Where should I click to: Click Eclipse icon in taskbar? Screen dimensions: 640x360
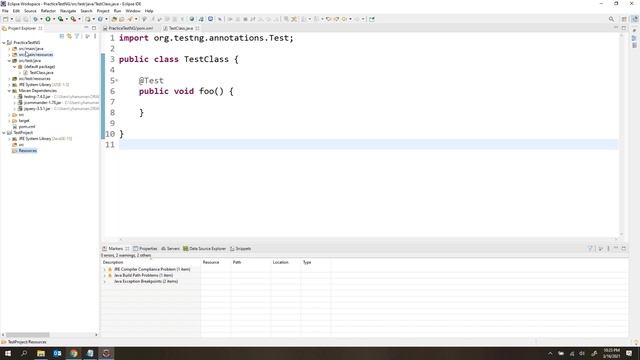106,353
